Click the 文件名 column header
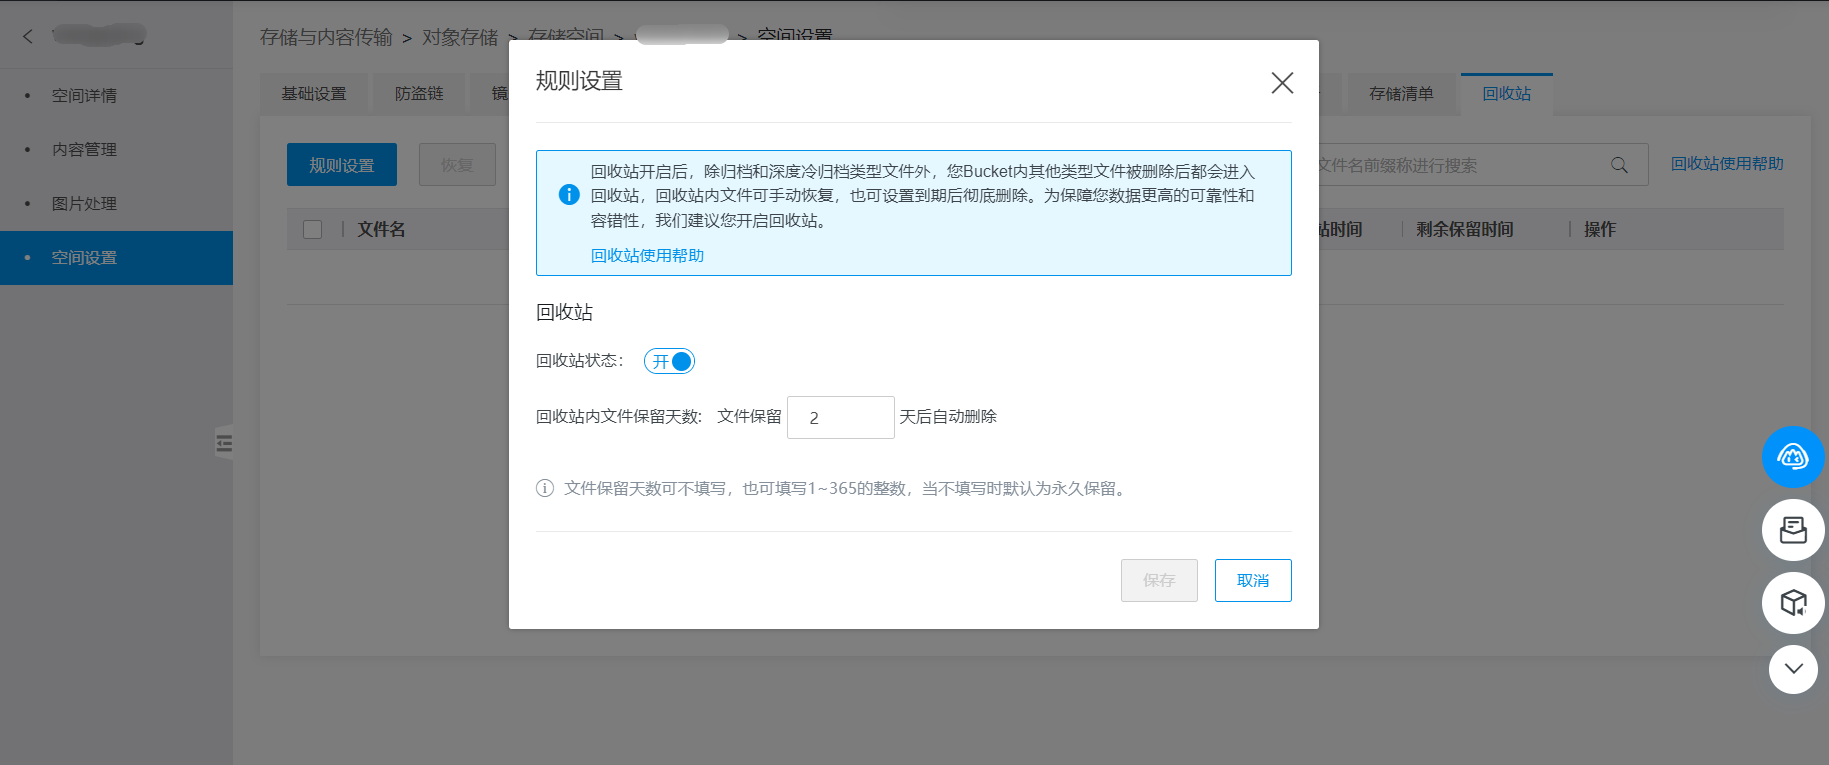The height and width of the screenshot is (765, 1829). (x=382, y=229)
